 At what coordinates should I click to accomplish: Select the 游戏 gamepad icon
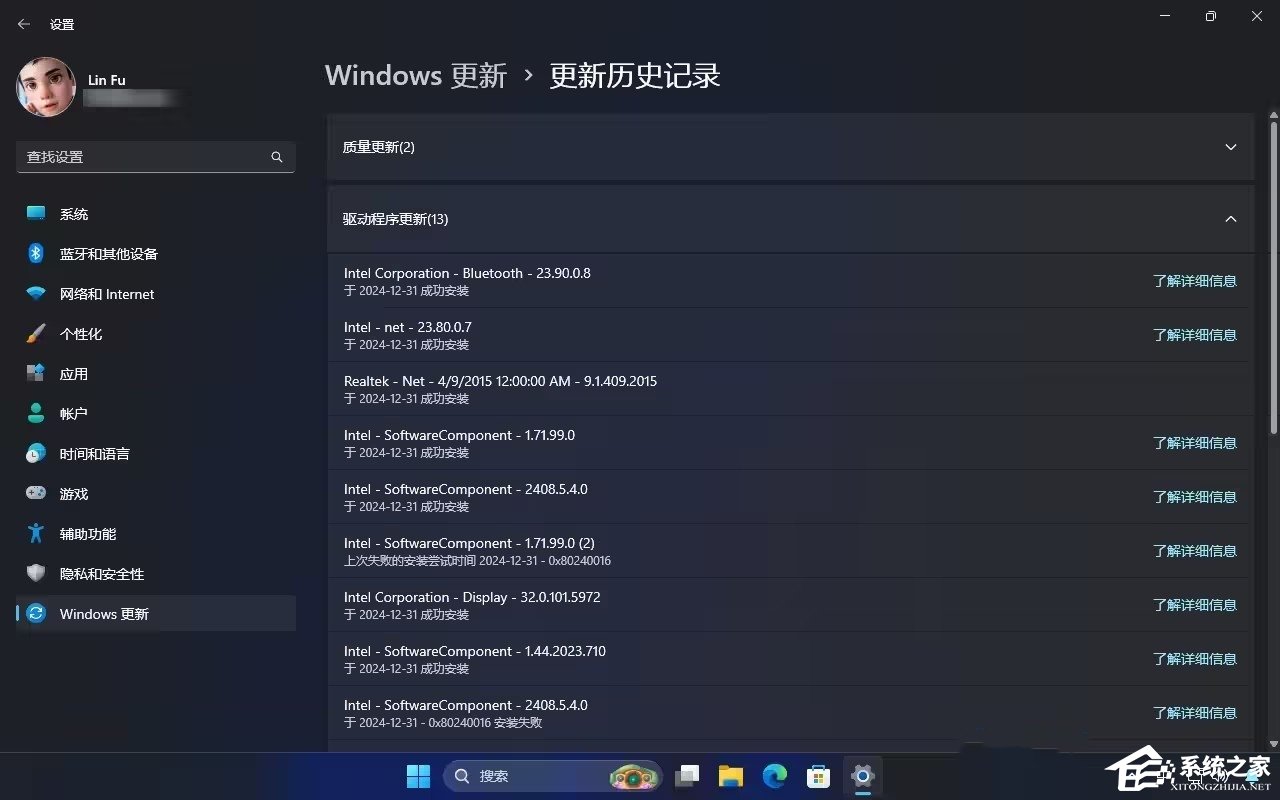click(36, 494)
